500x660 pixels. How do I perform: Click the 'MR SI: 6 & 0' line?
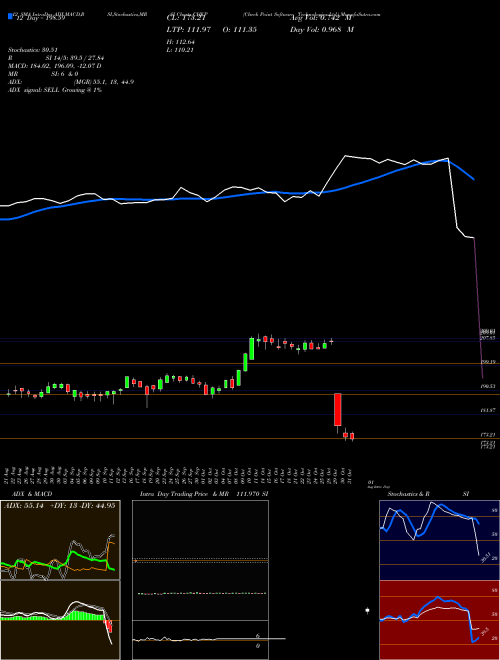tap(43, 74)
